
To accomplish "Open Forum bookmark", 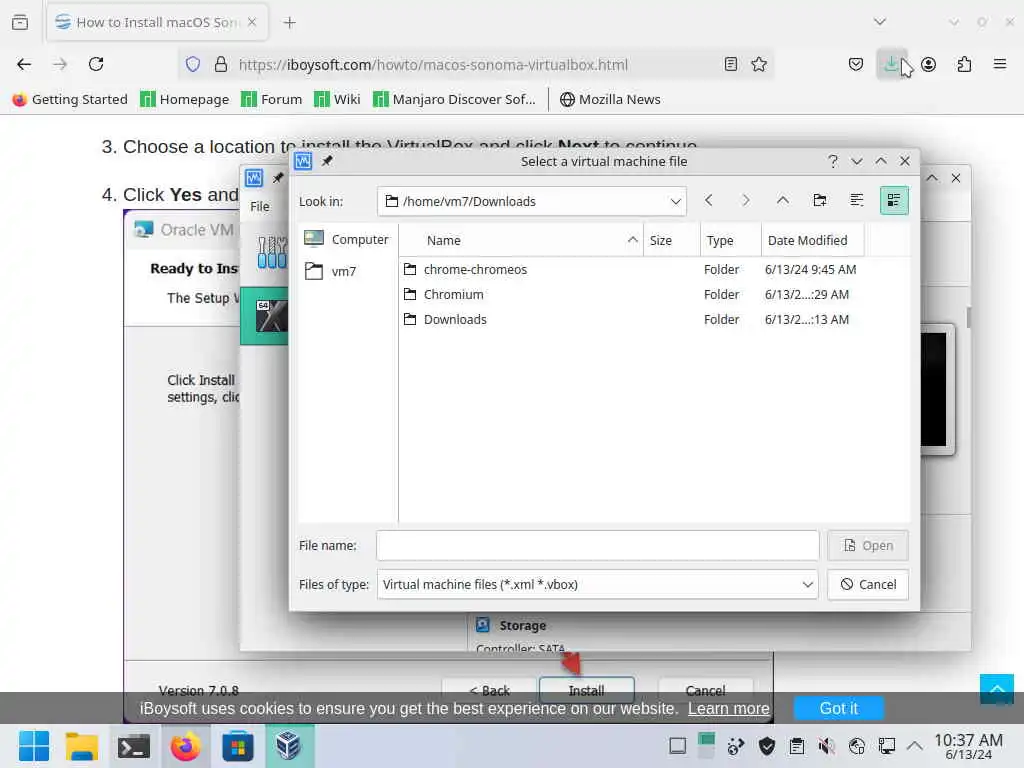I will pos(272,99).
